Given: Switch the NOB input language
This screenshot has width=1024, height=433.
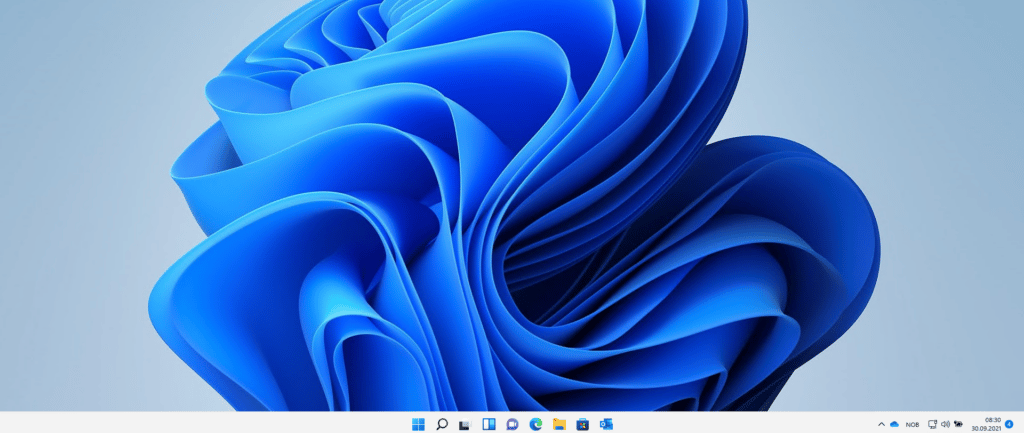Looking at the screenshot, I should (x=912, y=425).
